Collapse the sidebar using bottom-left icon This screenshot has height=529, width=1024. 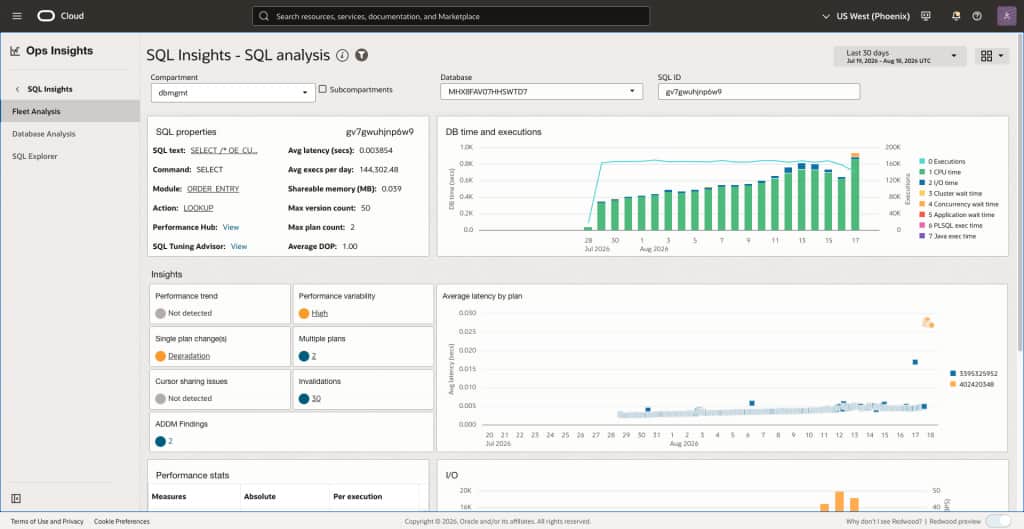[16, 498]
